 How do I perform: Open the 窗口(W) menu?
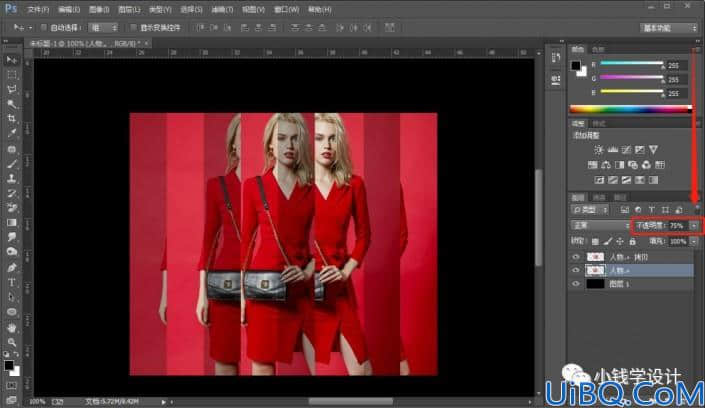[286, 9]
